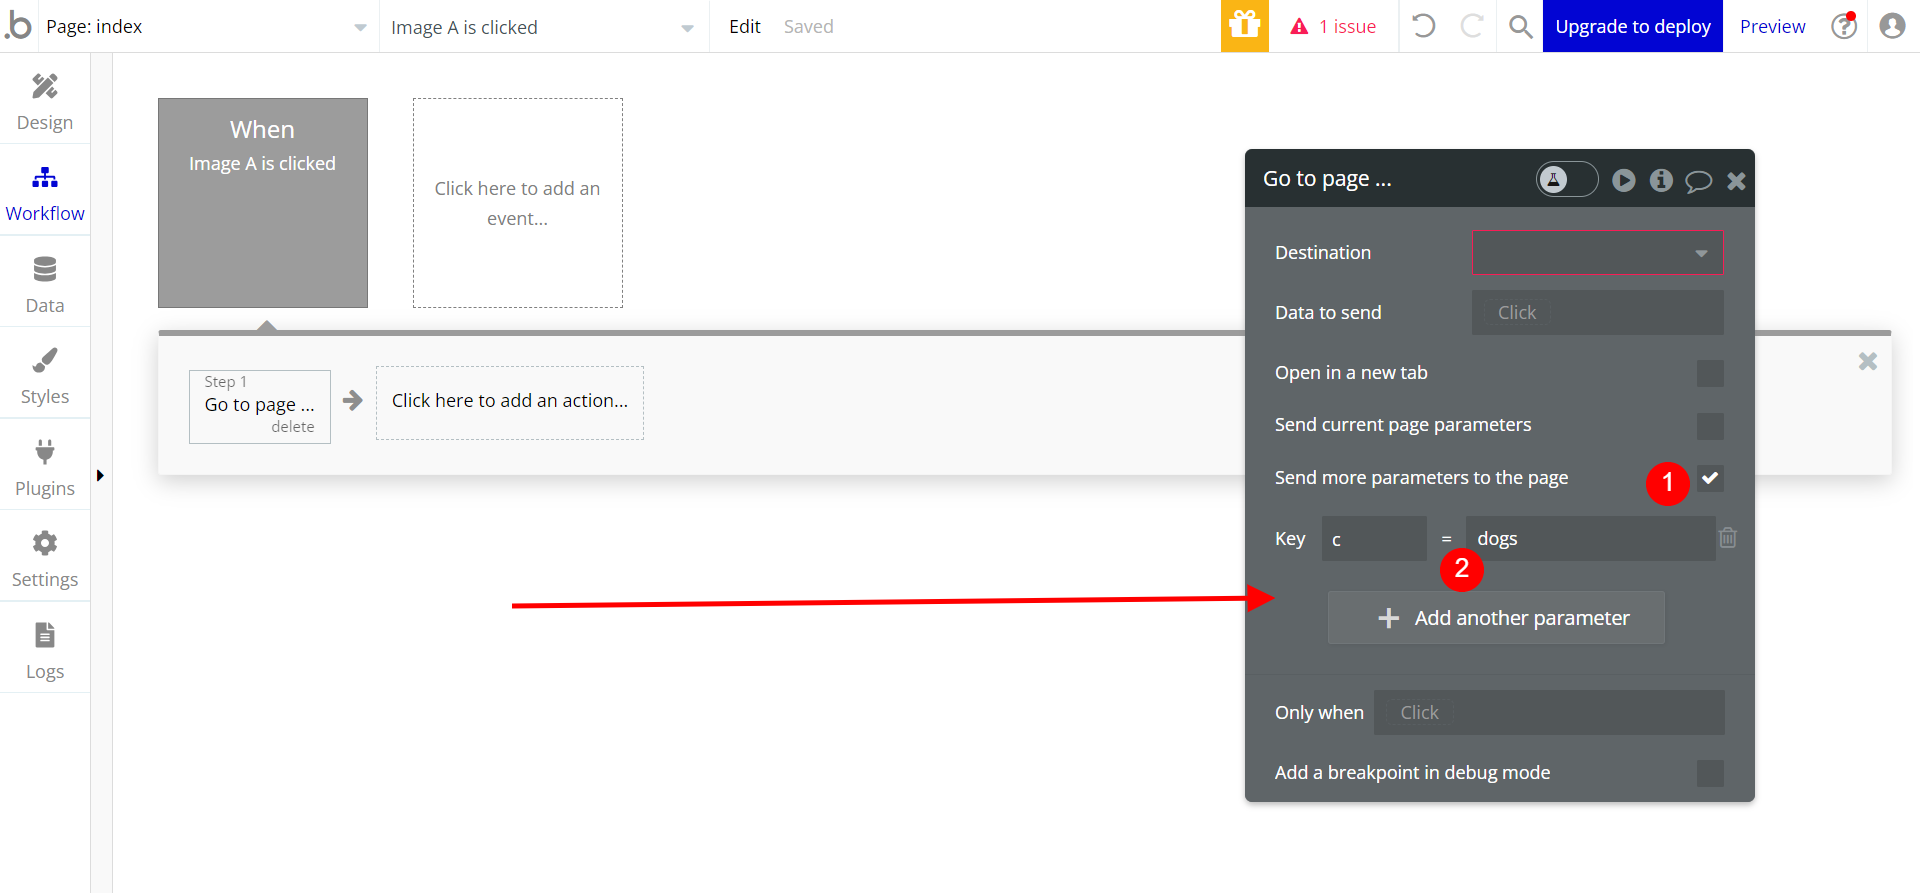Screen dimensions: 1920x893
Task: Click Upgrade to deploy button
Action: click(1633, 26)
